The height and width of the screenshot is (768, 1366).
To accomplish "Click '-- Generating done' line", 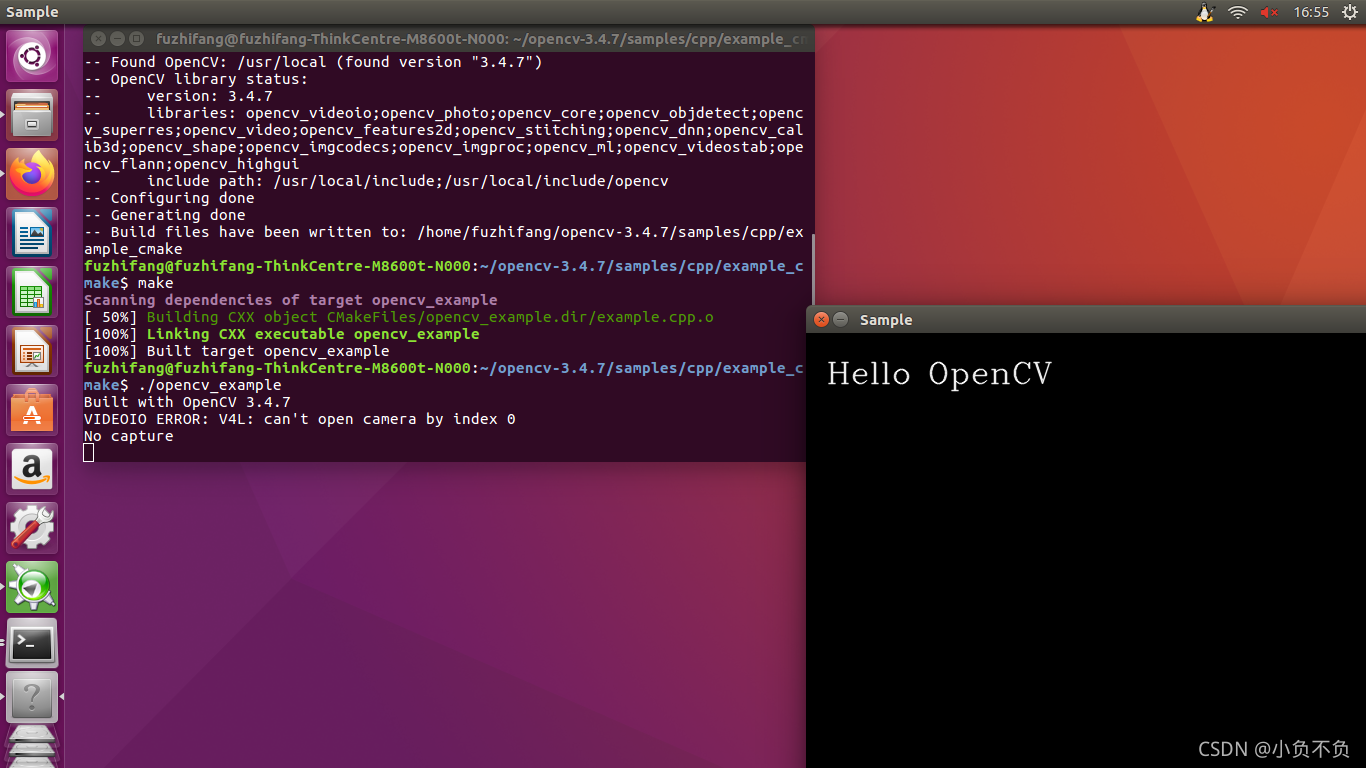I will point(165,215).
